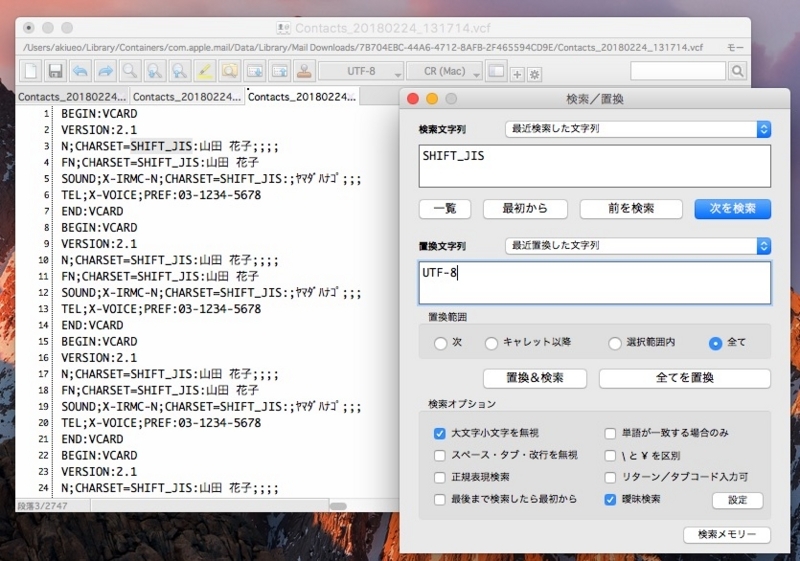Click the rubber stamp icon

click(305, 71)
